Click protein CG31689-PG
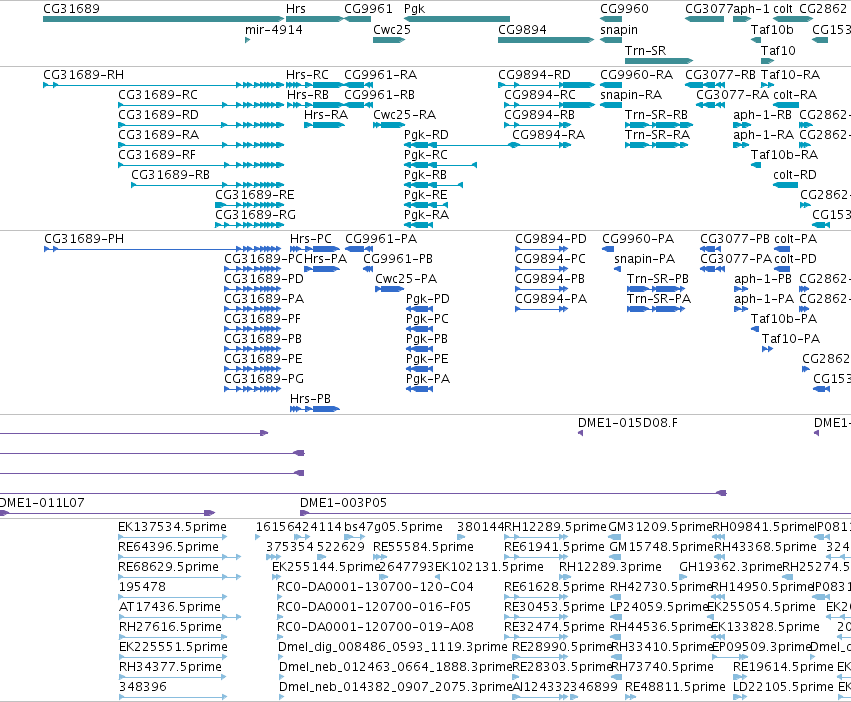Image resolution: width=851 pixels, height=702 pixels. click(253, 389)
